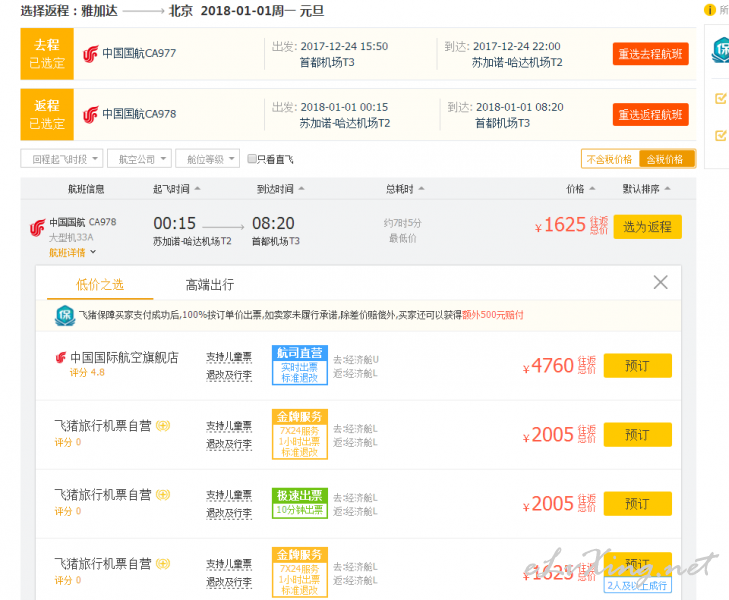Open the 回程起飞时段 dropdown
This screenshot has height=600, width=729.
[62, 158]
